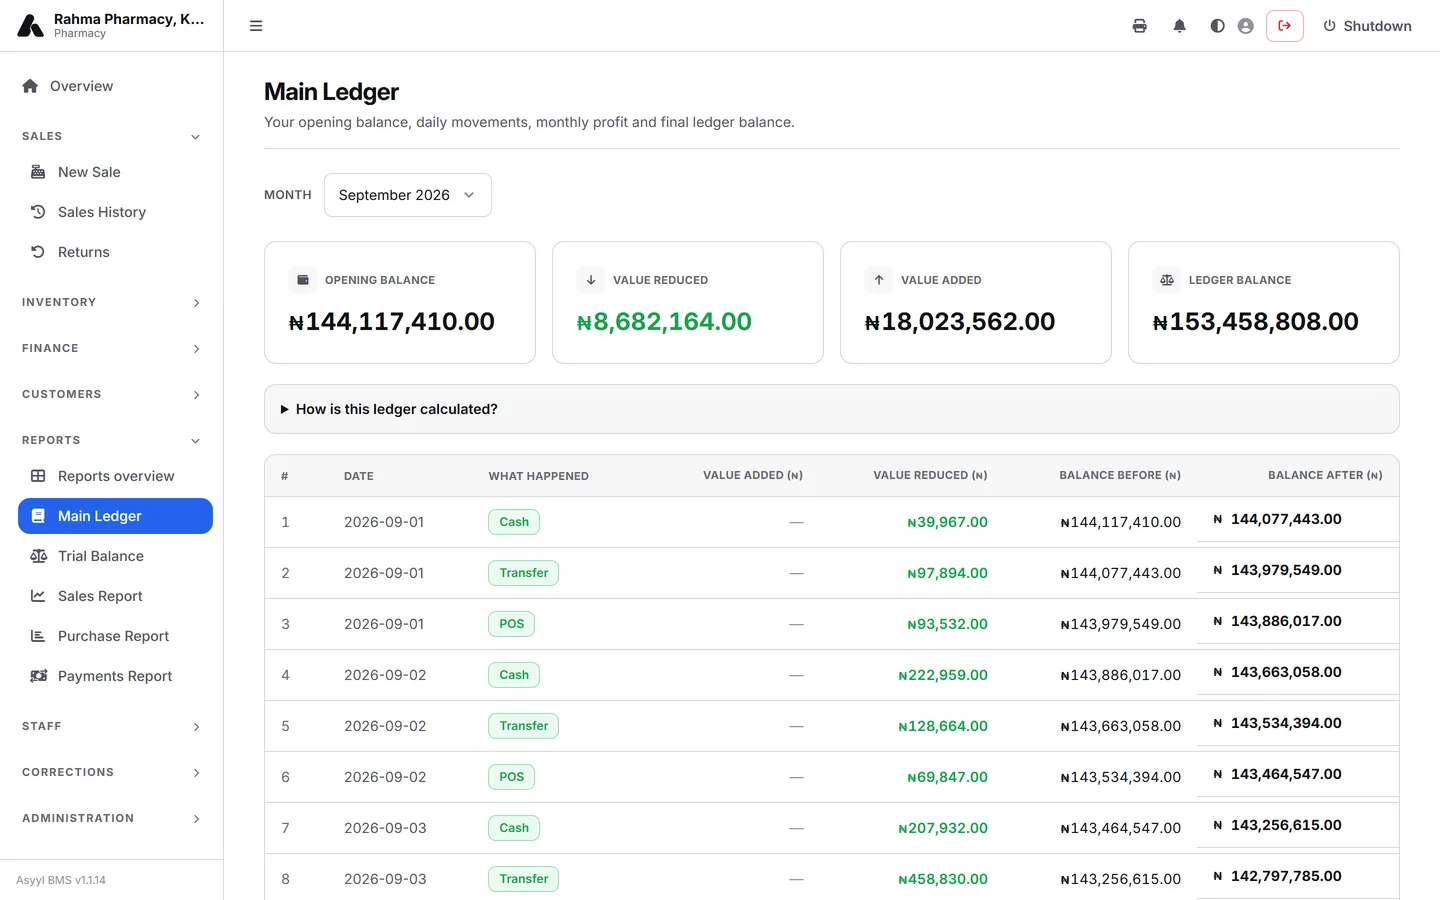Click the Purchase Report bar chart icon
Screen dimensions: 1440x900
(38, 636)
